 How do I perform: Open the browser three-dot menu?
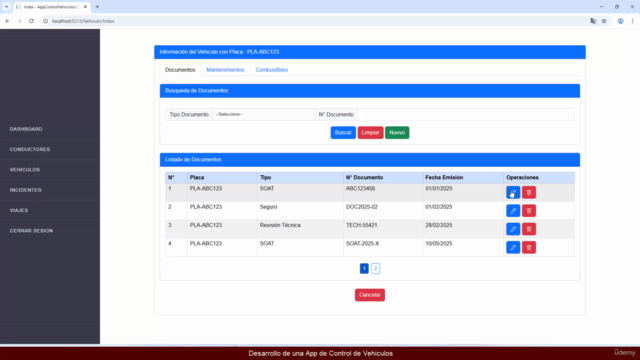(x=632, y=21)
